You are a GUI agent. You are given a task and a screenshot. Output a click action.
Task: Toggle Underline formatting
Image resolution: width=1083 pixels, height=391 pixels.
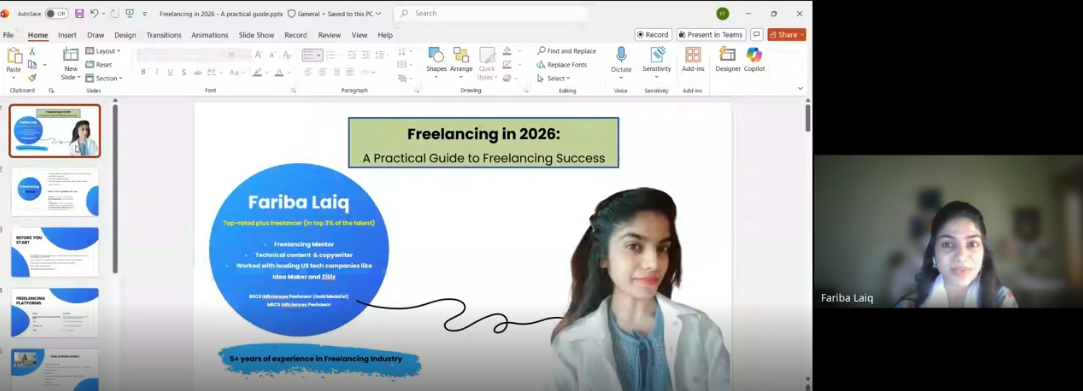point(170,72)
